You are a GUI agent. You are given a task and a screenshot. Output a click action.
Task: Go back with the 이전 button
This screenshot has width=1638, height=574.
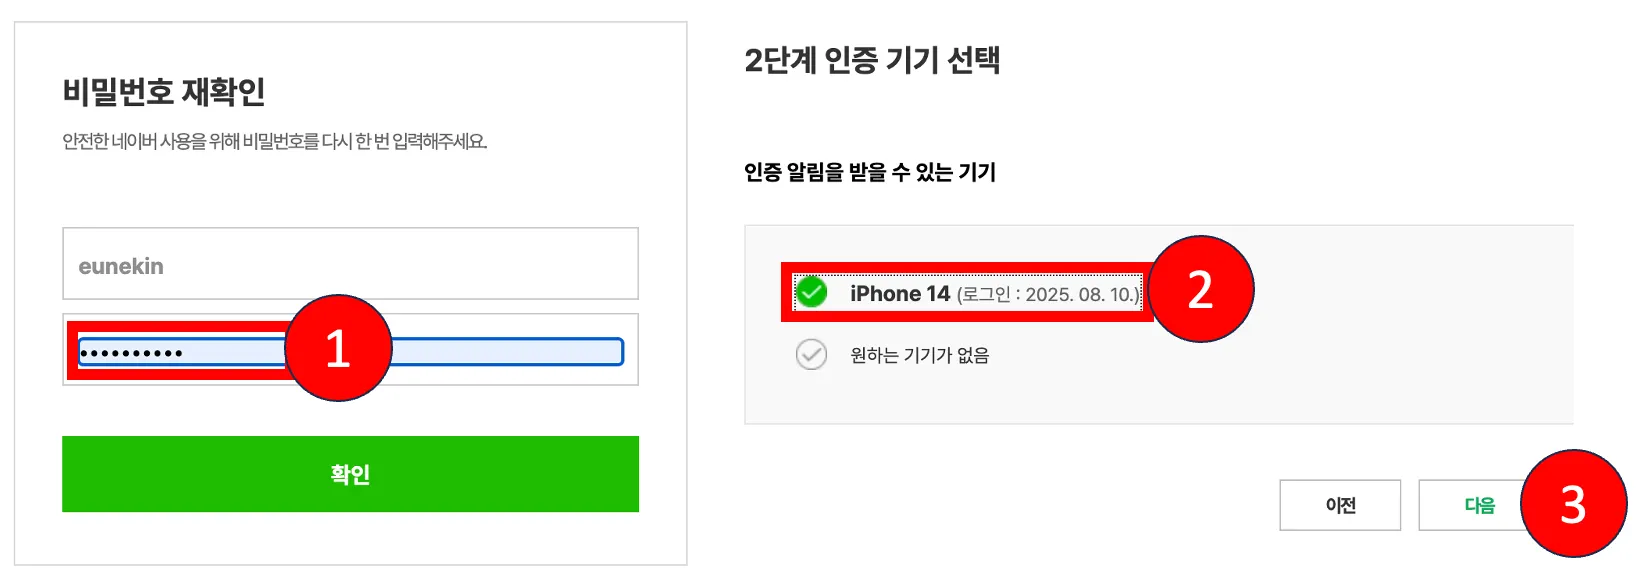coord(1339,505)
